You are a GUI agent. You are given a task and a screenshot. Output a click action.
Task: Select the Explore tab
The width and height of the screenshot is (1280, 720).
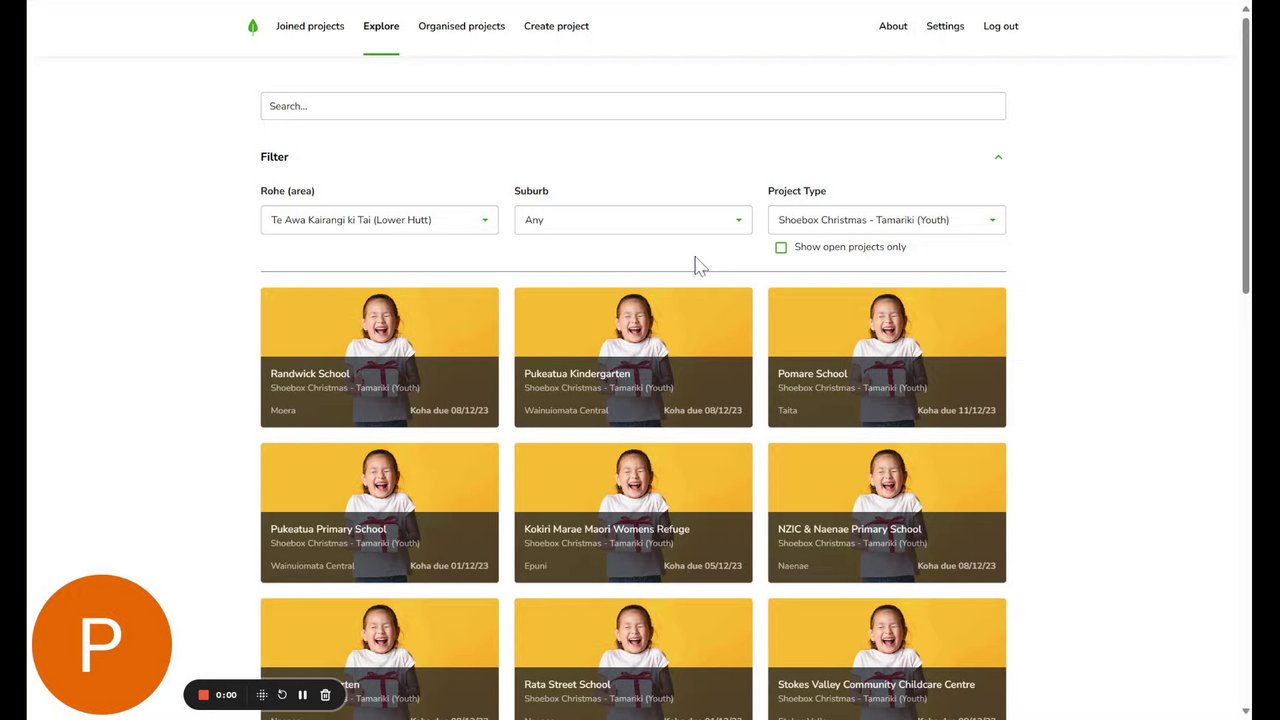[381, 26]
